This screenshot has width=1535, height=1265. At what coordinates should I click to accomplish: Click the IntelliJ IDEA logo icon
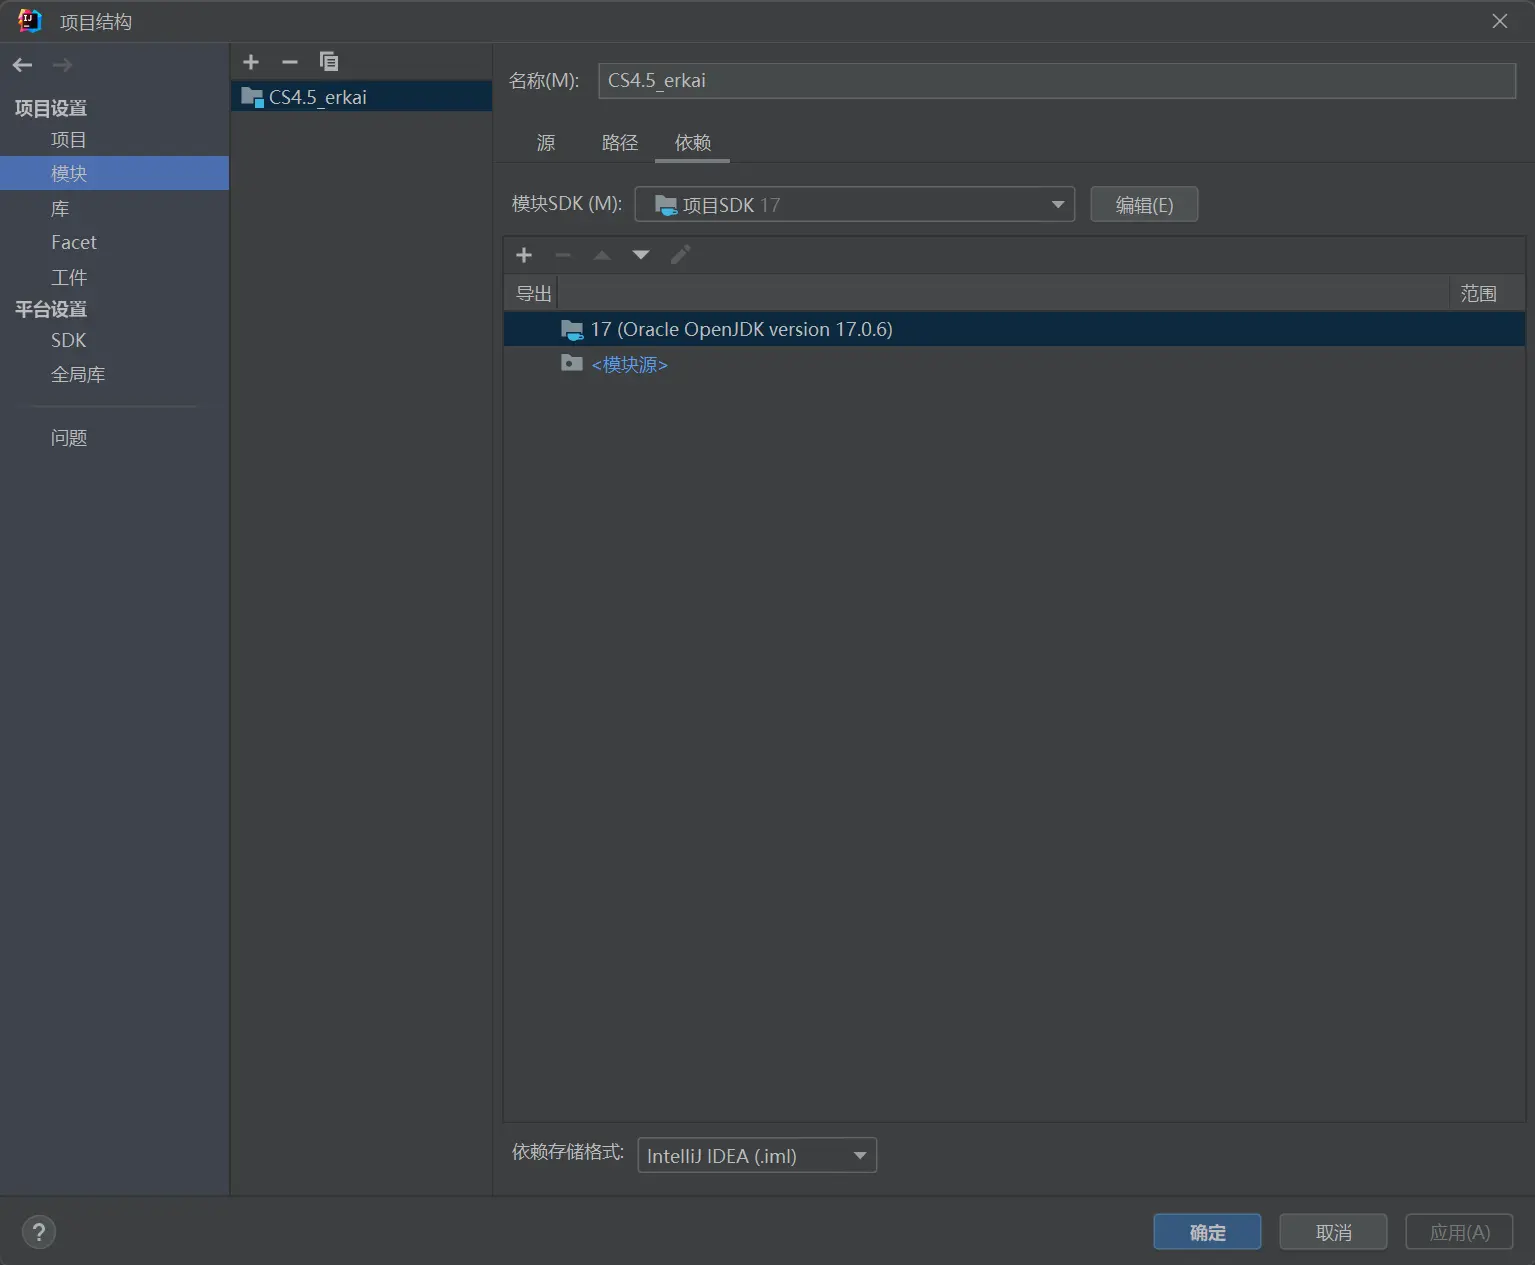click(x=30, y=21)
